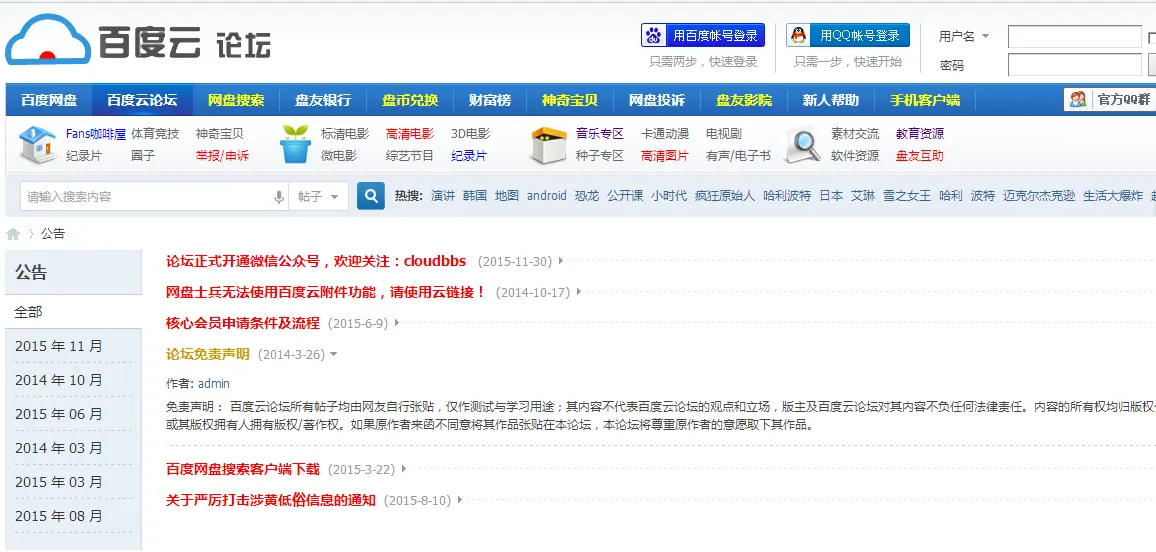Image resolution: width=1156 pixels, height=552 pixels.
Task: Select 2015 年 11 月 in sidebar
Action: (x=59, y=346)
